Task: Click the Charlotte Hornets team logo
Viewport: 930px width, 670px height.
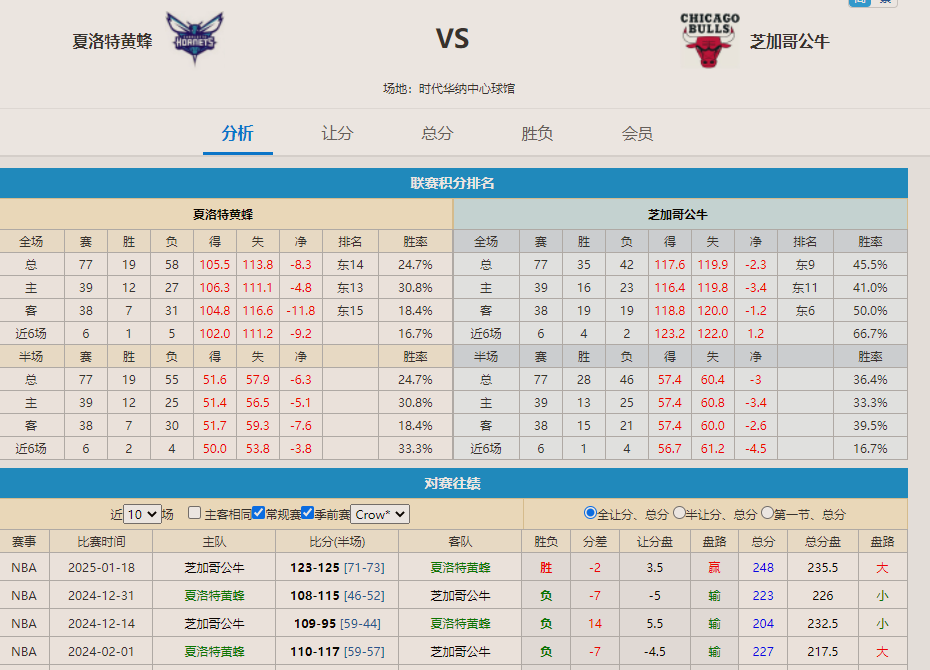Action: pos(196,38)
